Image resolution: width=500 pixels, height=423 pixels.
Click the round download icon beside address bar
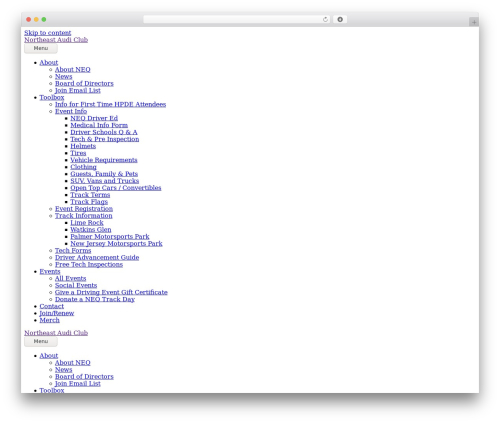[340, 20]
